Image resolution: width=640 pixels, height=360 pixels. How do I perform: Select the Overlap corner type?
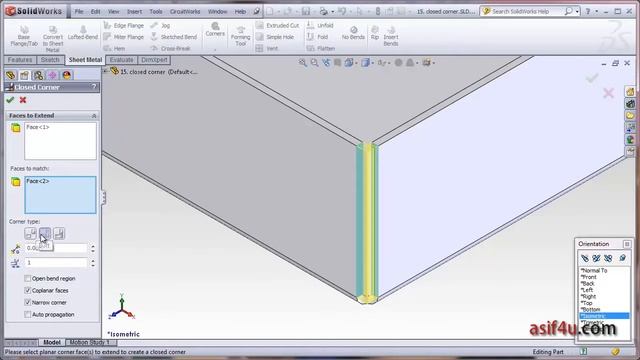tap(45, 233)
